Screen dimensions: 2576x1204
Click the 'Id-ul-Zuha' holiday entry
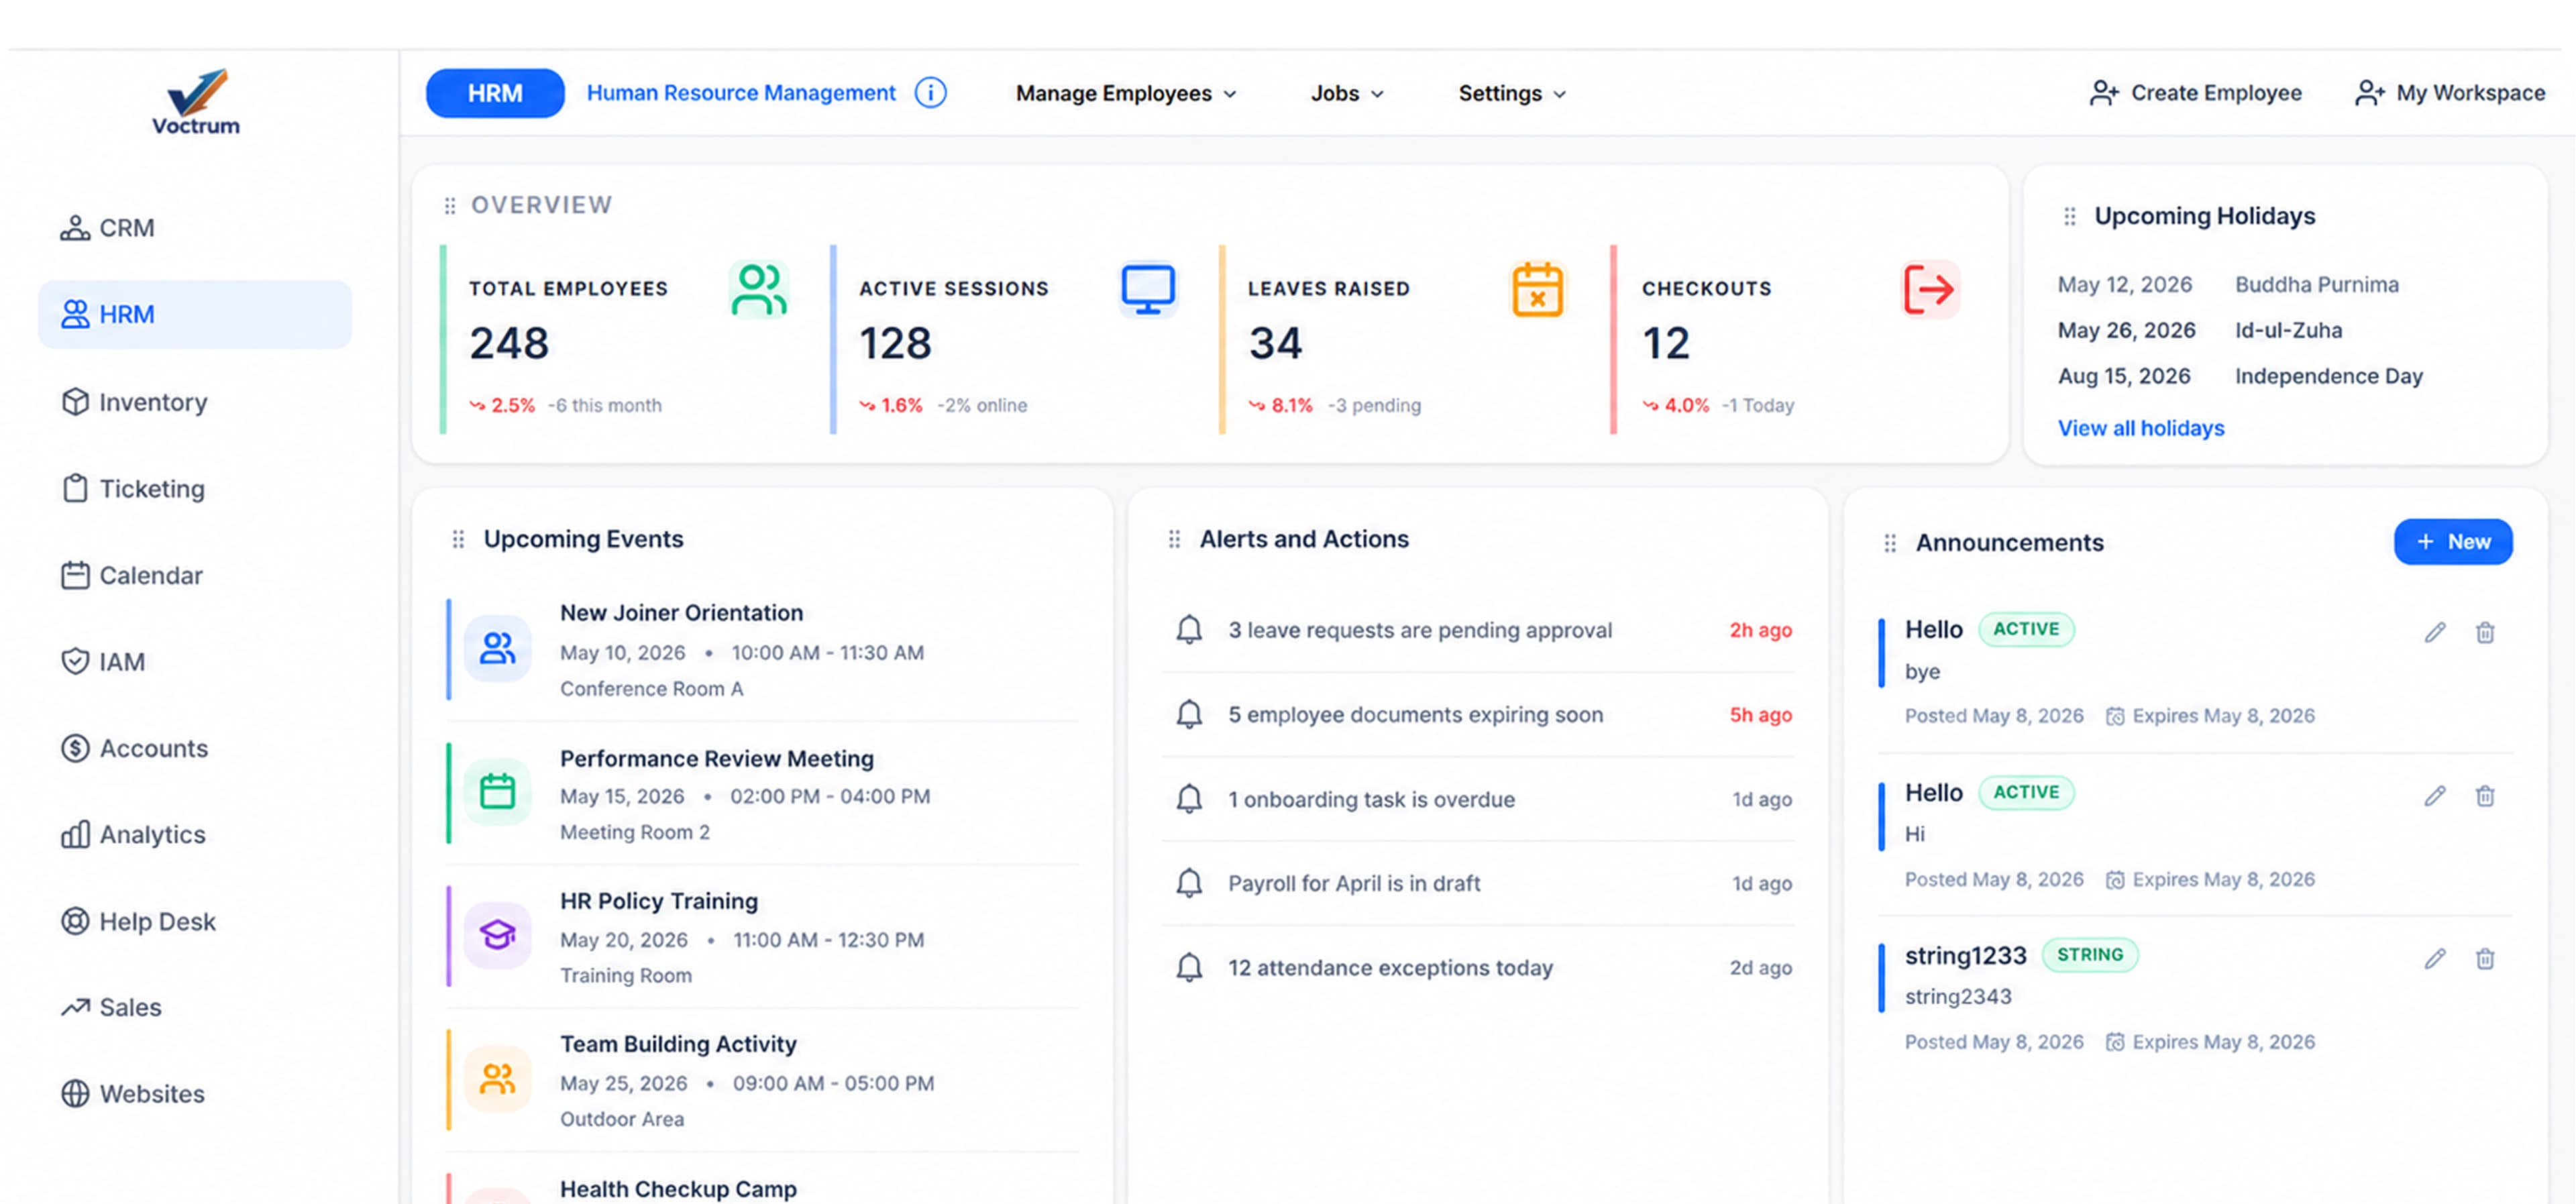click(2288, 330)
